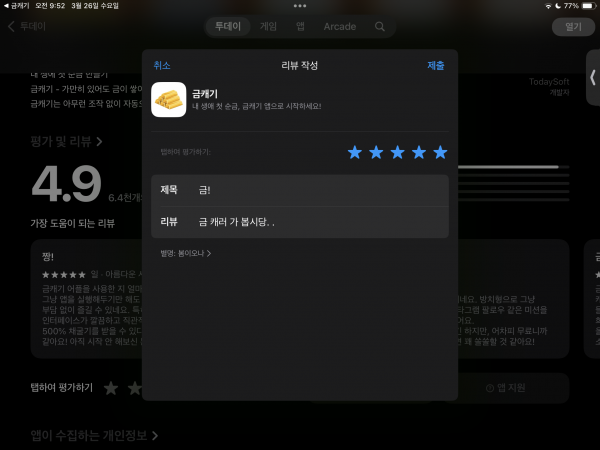Tap the fifth rating star in review dialog
The image size is (600, 450).
pos(440,152)
